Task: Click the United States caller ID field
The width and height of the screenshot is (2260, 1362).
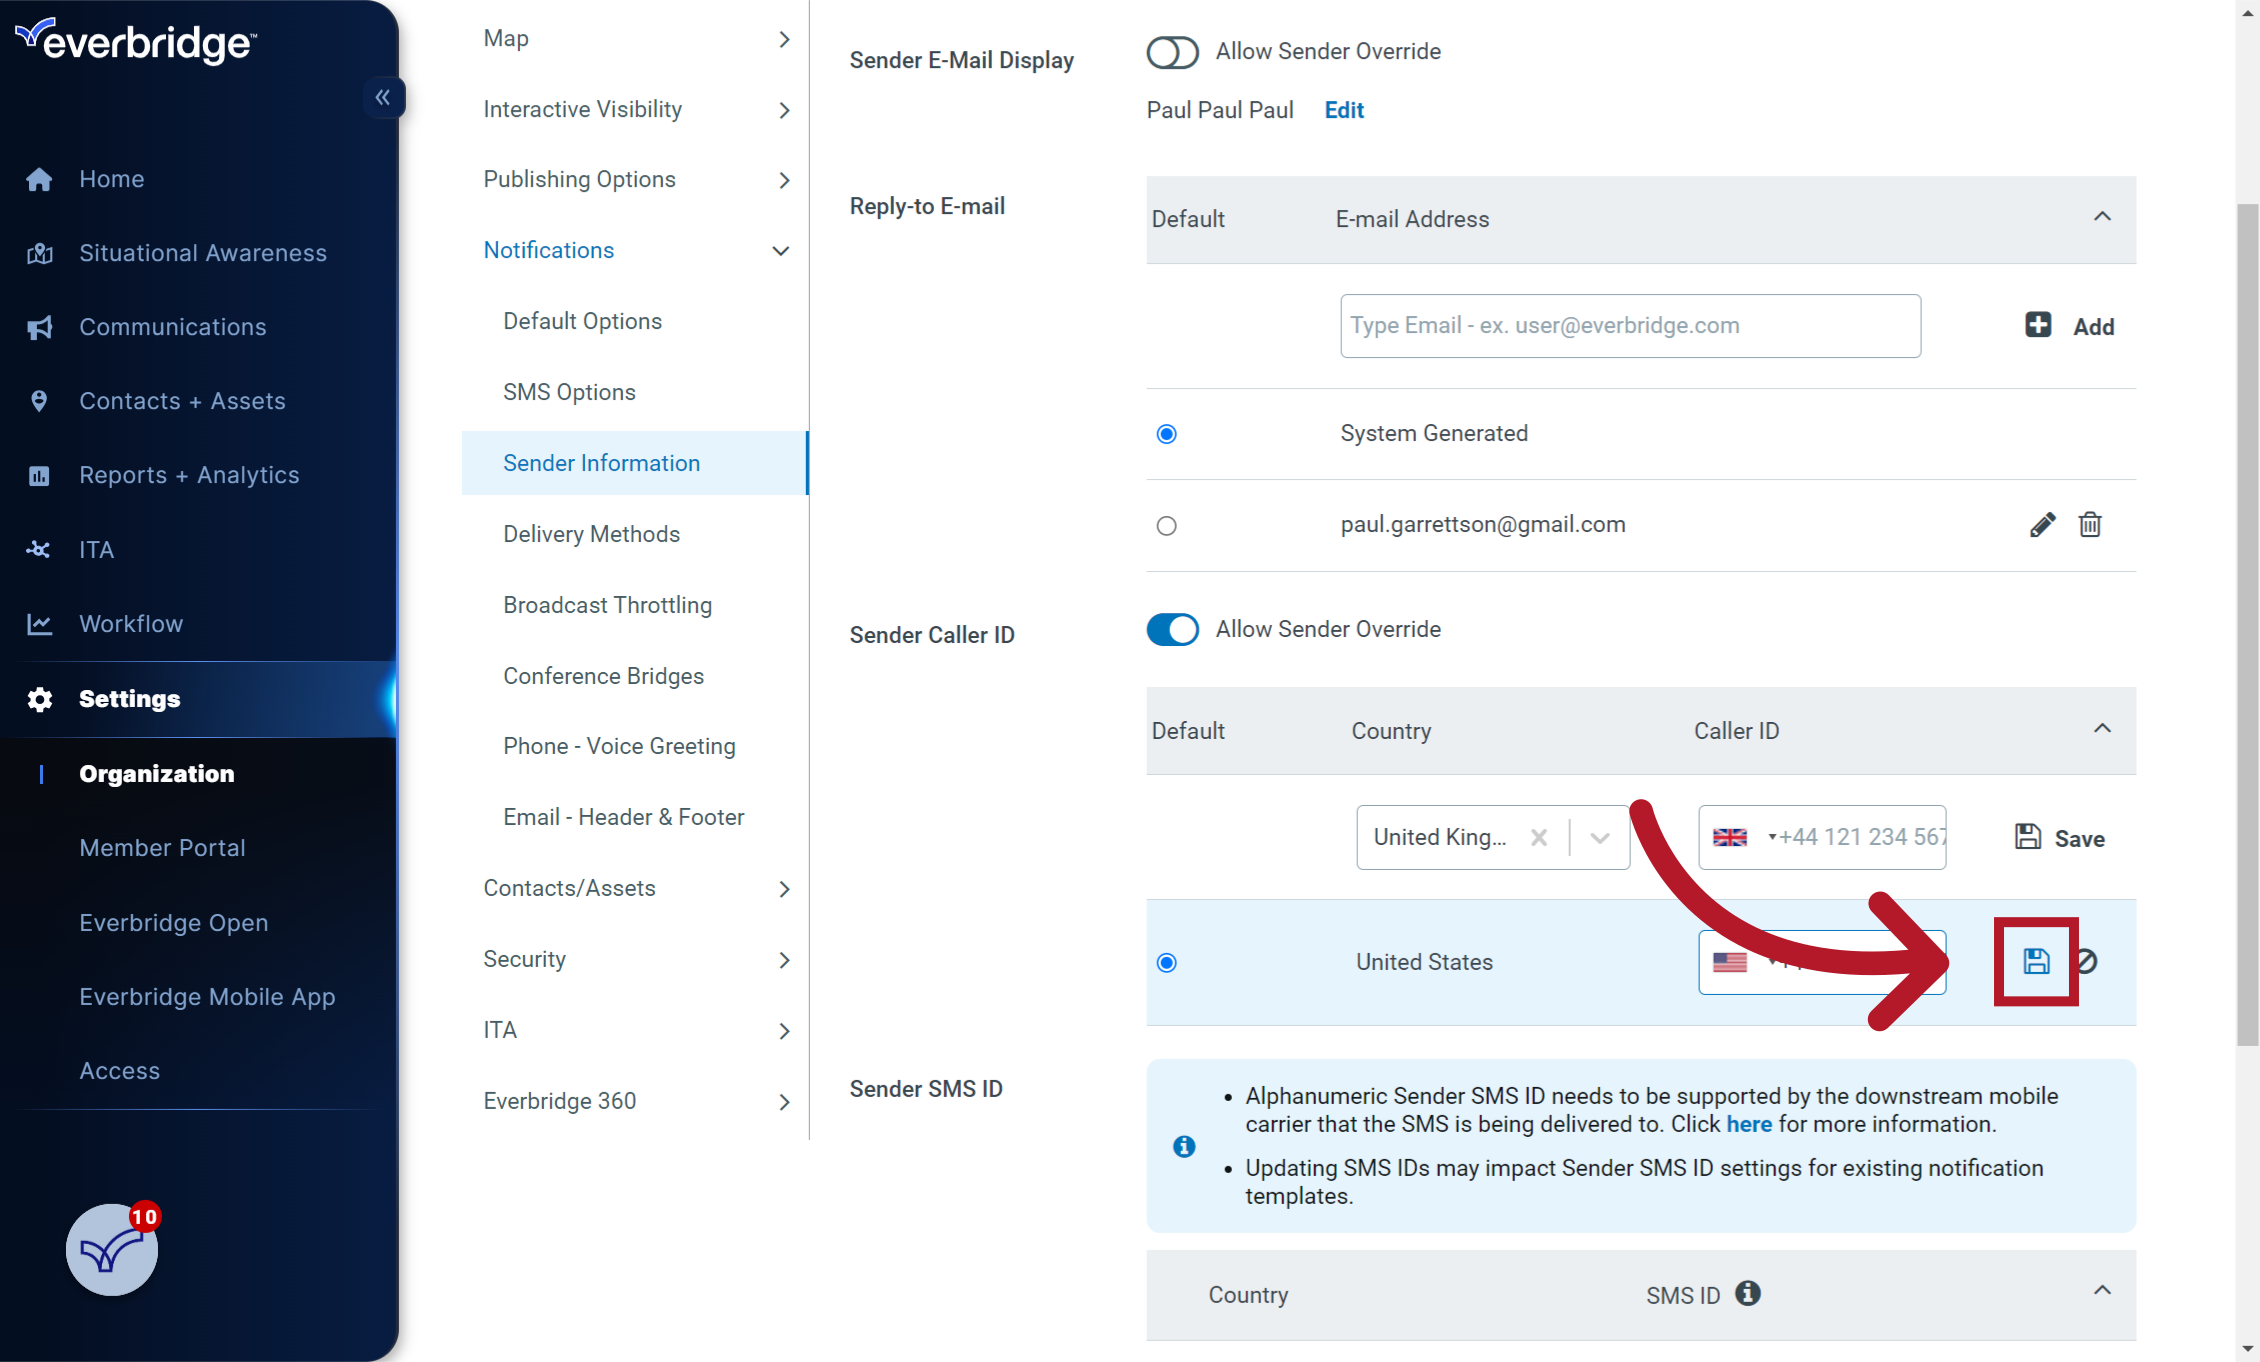Action: 1822,962
